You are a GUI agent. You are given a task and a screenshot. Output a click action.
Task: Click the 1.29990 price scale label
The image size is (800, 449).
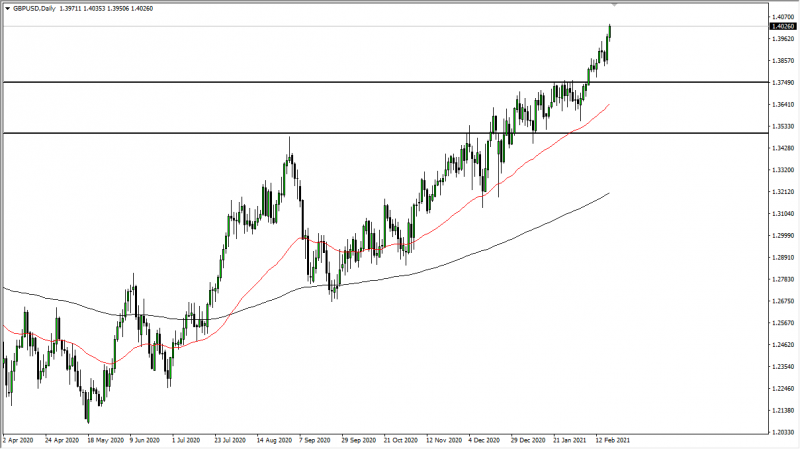(783, 236)
